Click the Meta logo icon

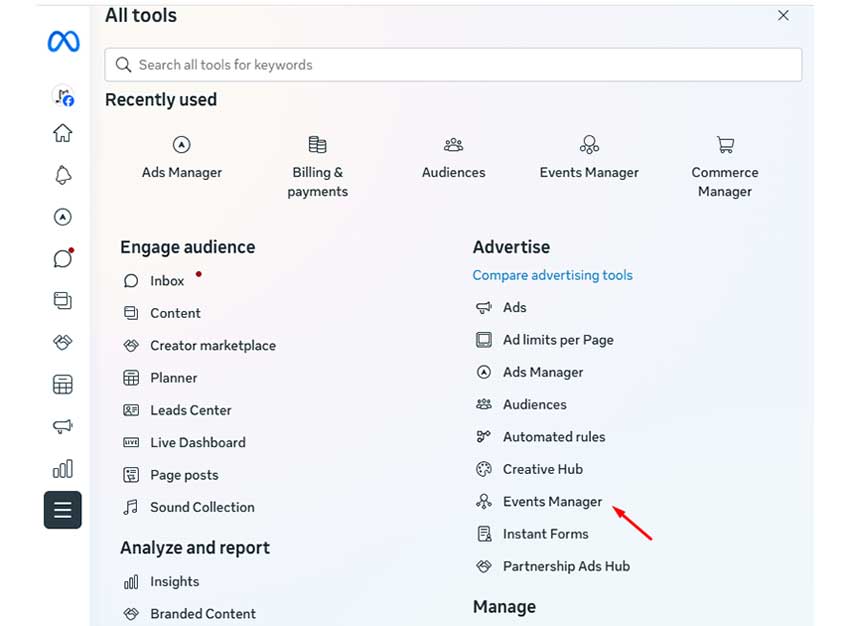click(x=63, y=42)
